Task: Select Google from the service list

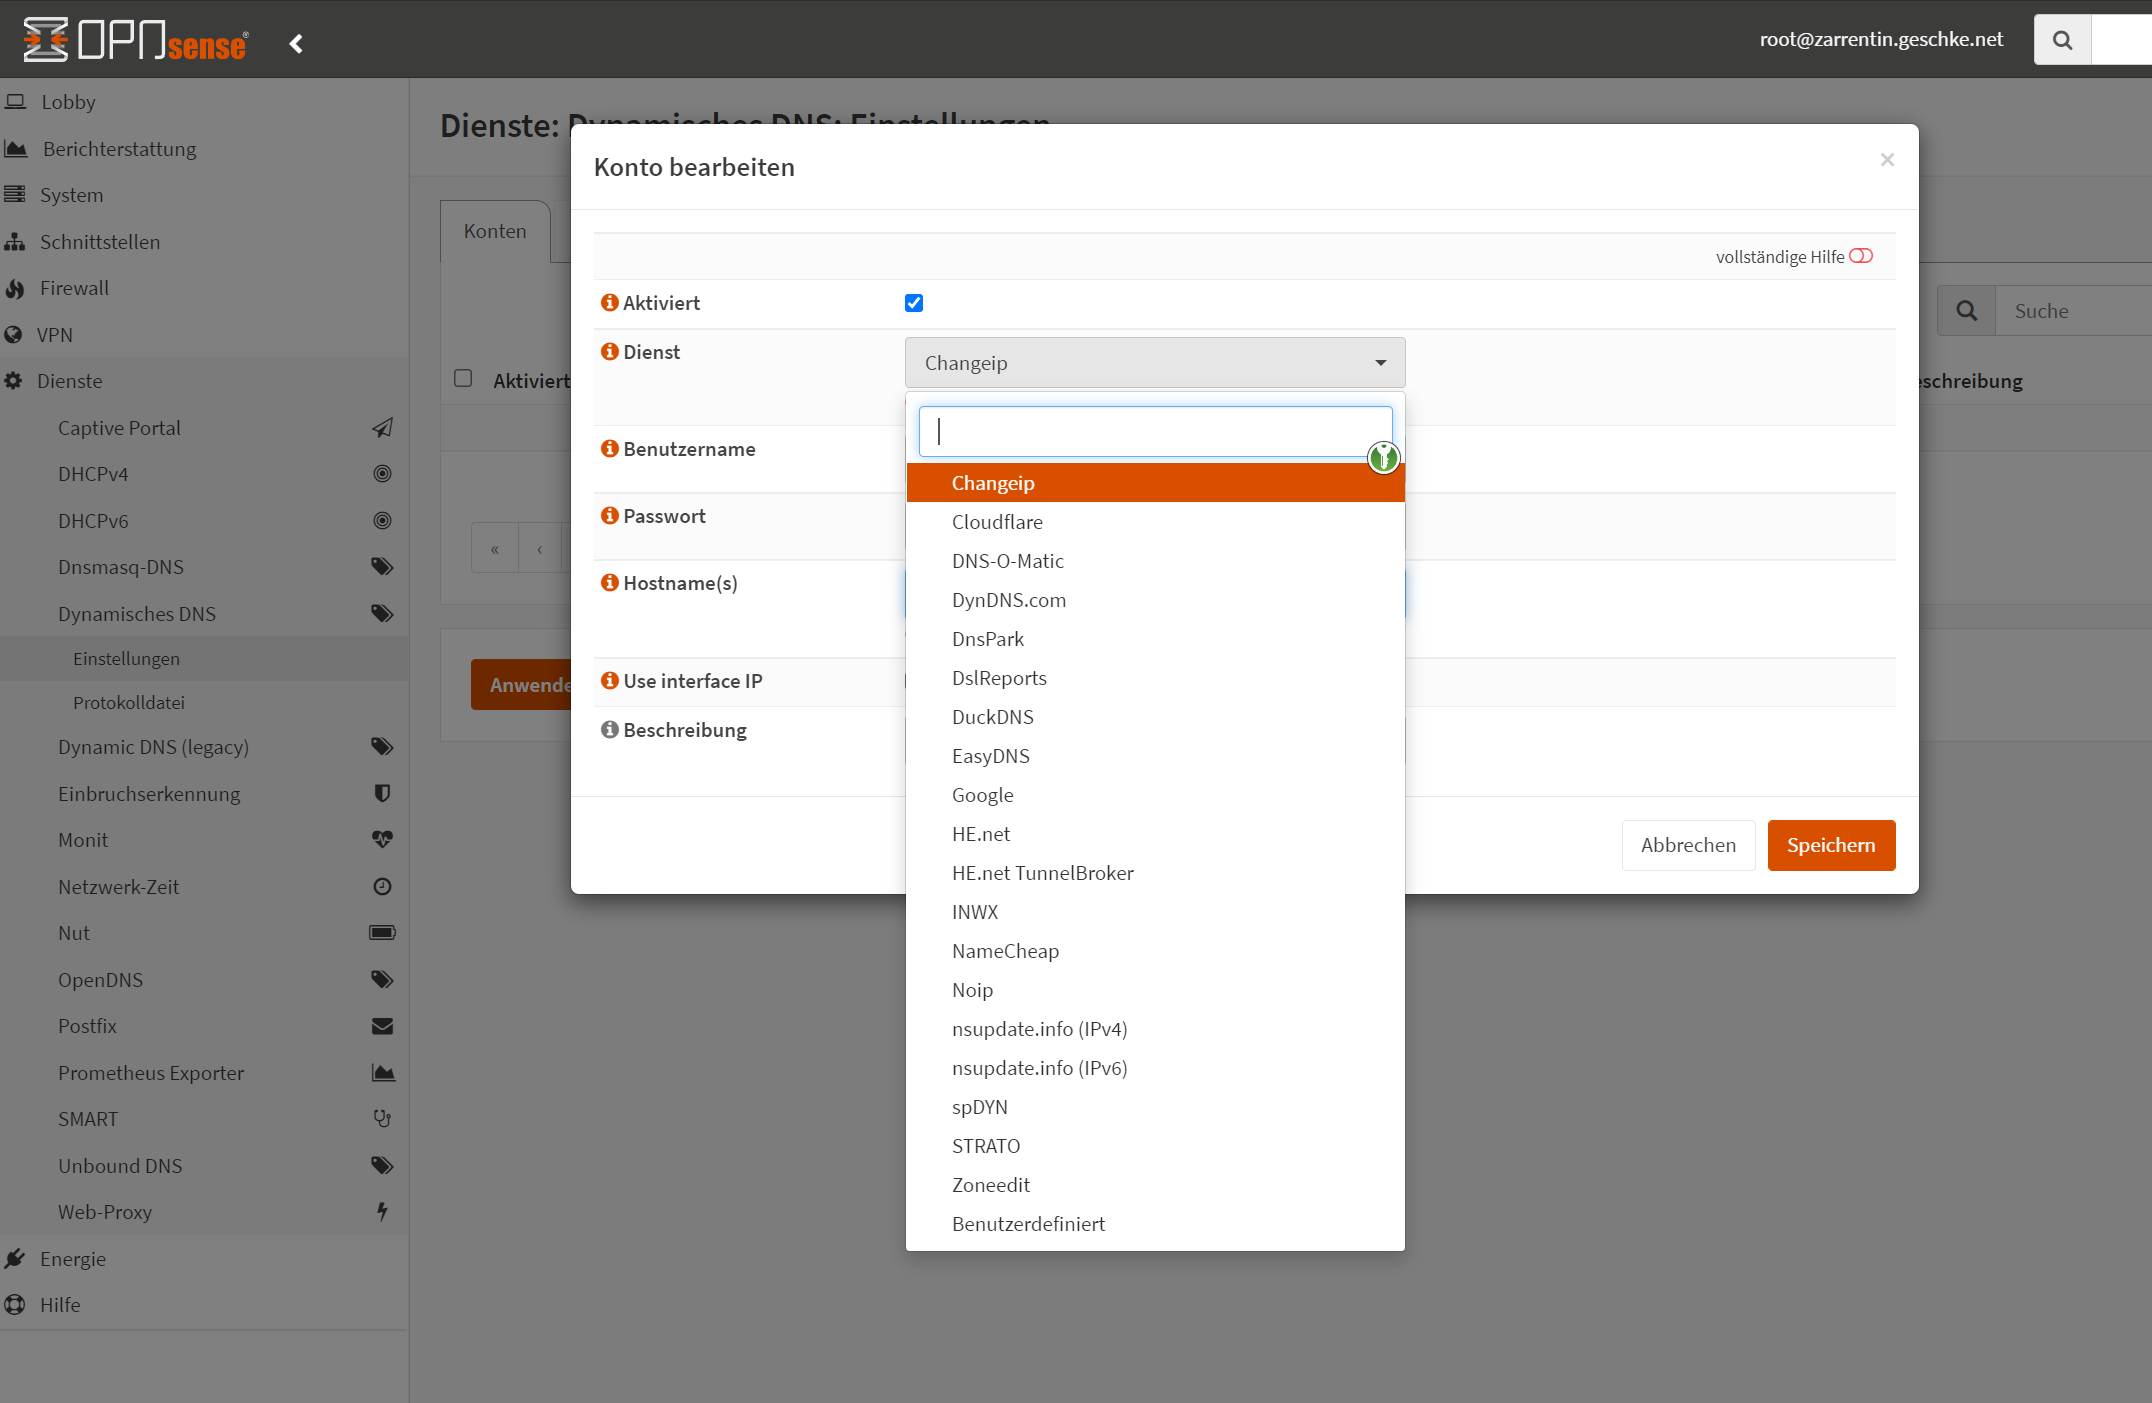Action: (x=1155, y=795)
